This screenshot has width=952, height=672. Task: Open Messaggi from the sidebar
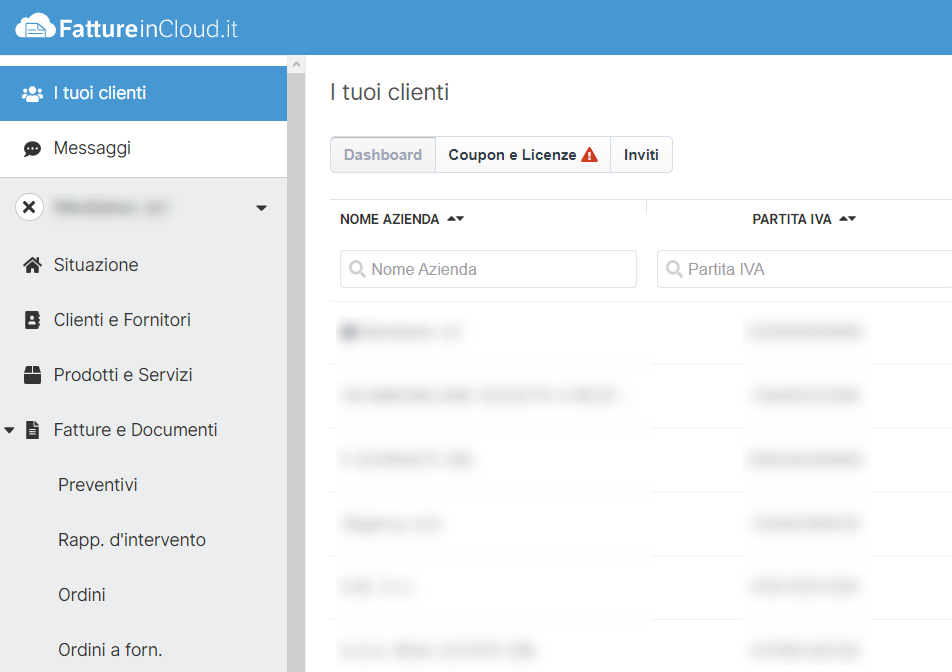coord(90,148)
